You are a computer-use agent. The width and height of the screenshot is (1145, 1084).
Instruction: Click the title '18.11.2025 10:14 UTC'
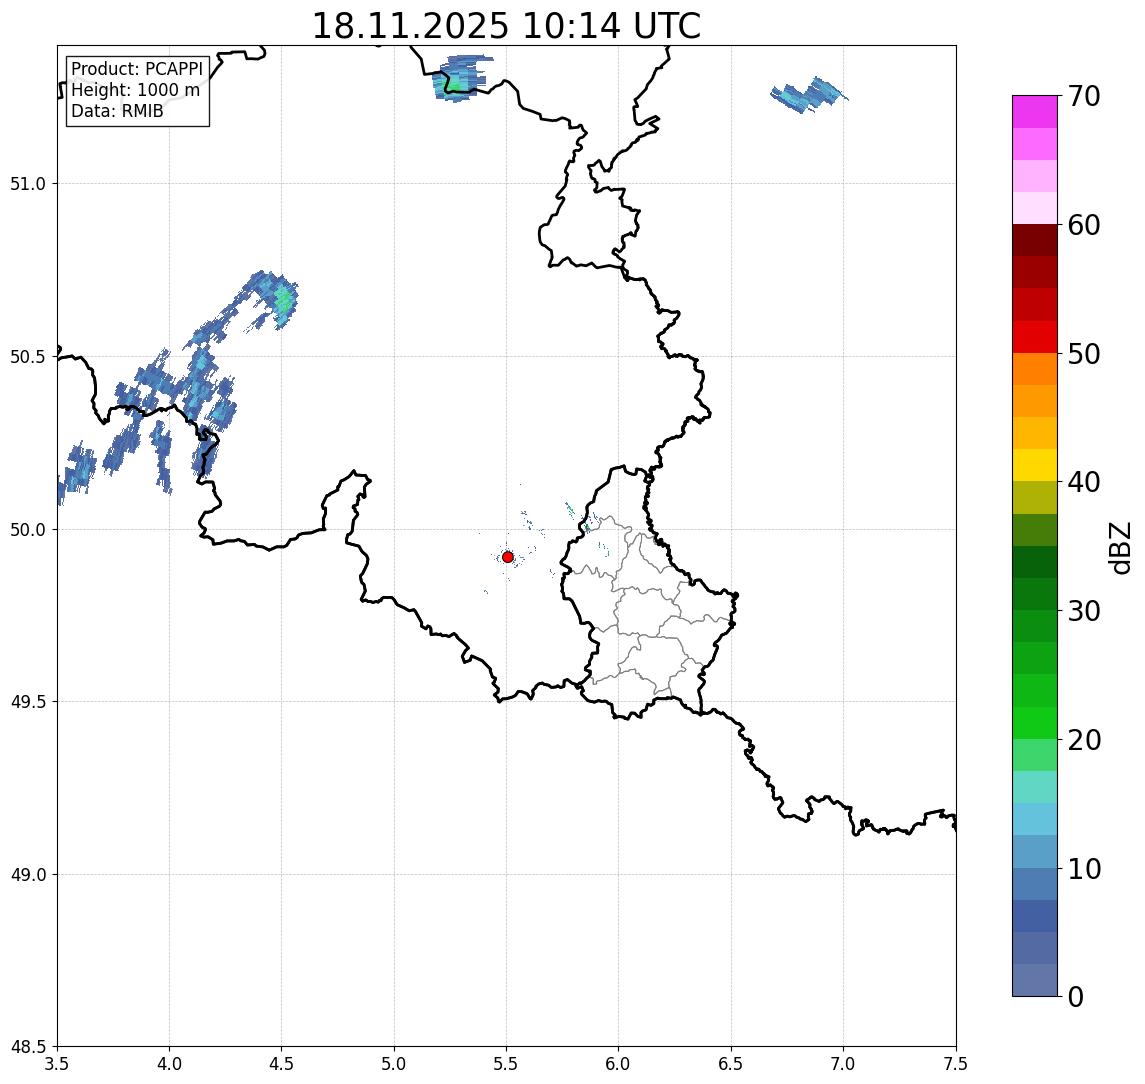click(x=506, y=26)
